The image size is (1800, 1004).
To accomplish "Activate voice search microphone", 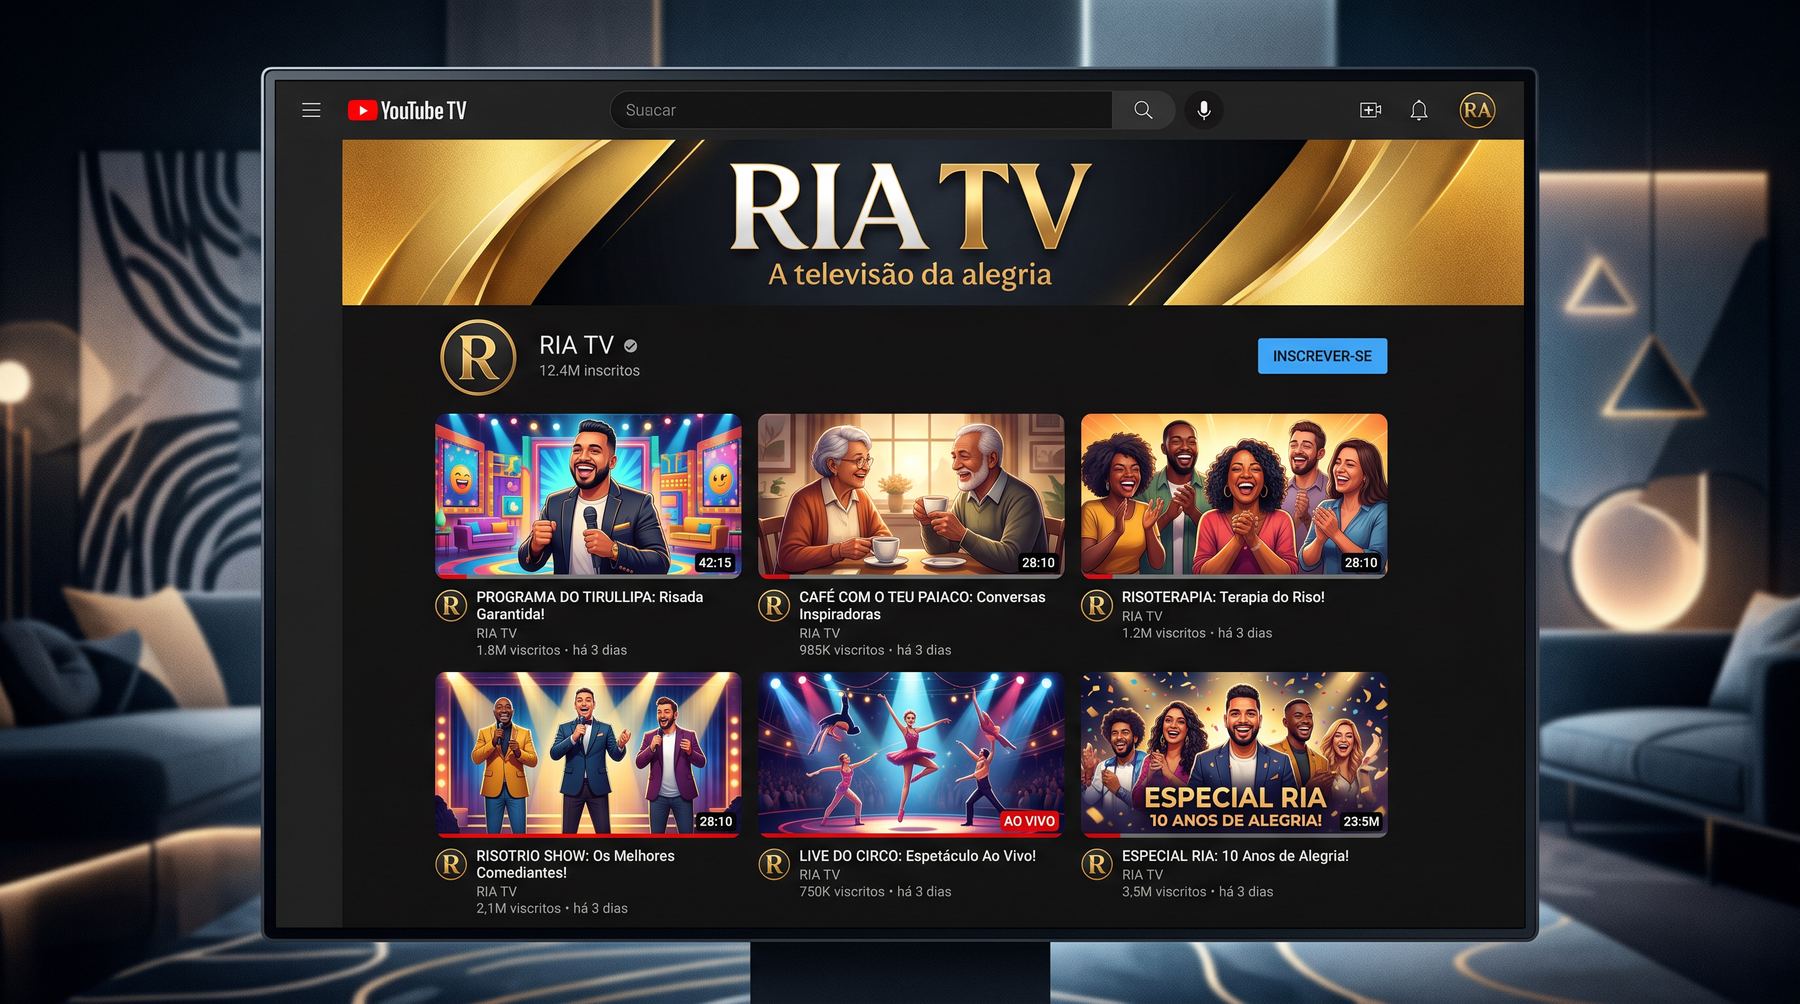I will coord(1204,110).
